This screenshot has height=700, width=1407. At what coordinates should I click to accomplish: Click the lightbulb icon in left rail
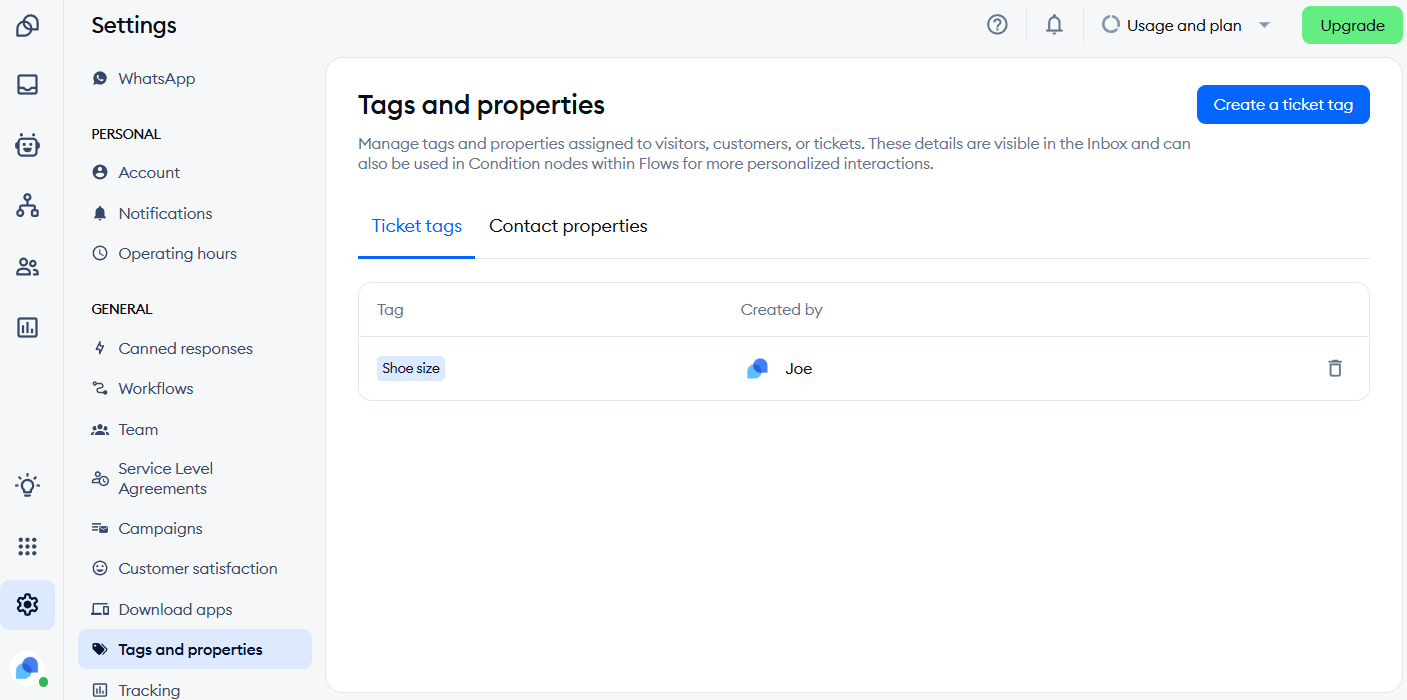click(28, 486)
